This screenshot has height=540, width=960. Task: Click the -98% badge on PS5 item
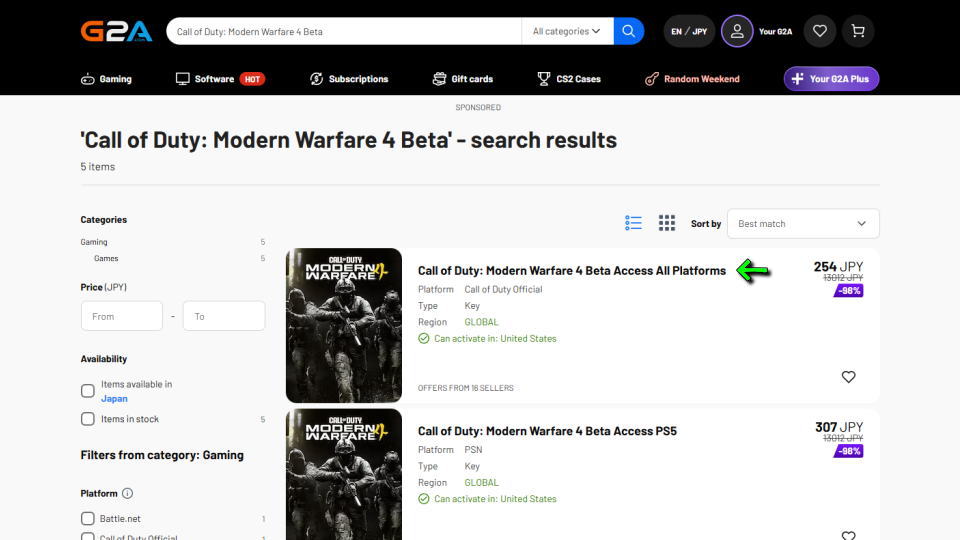tap(849, 451)
